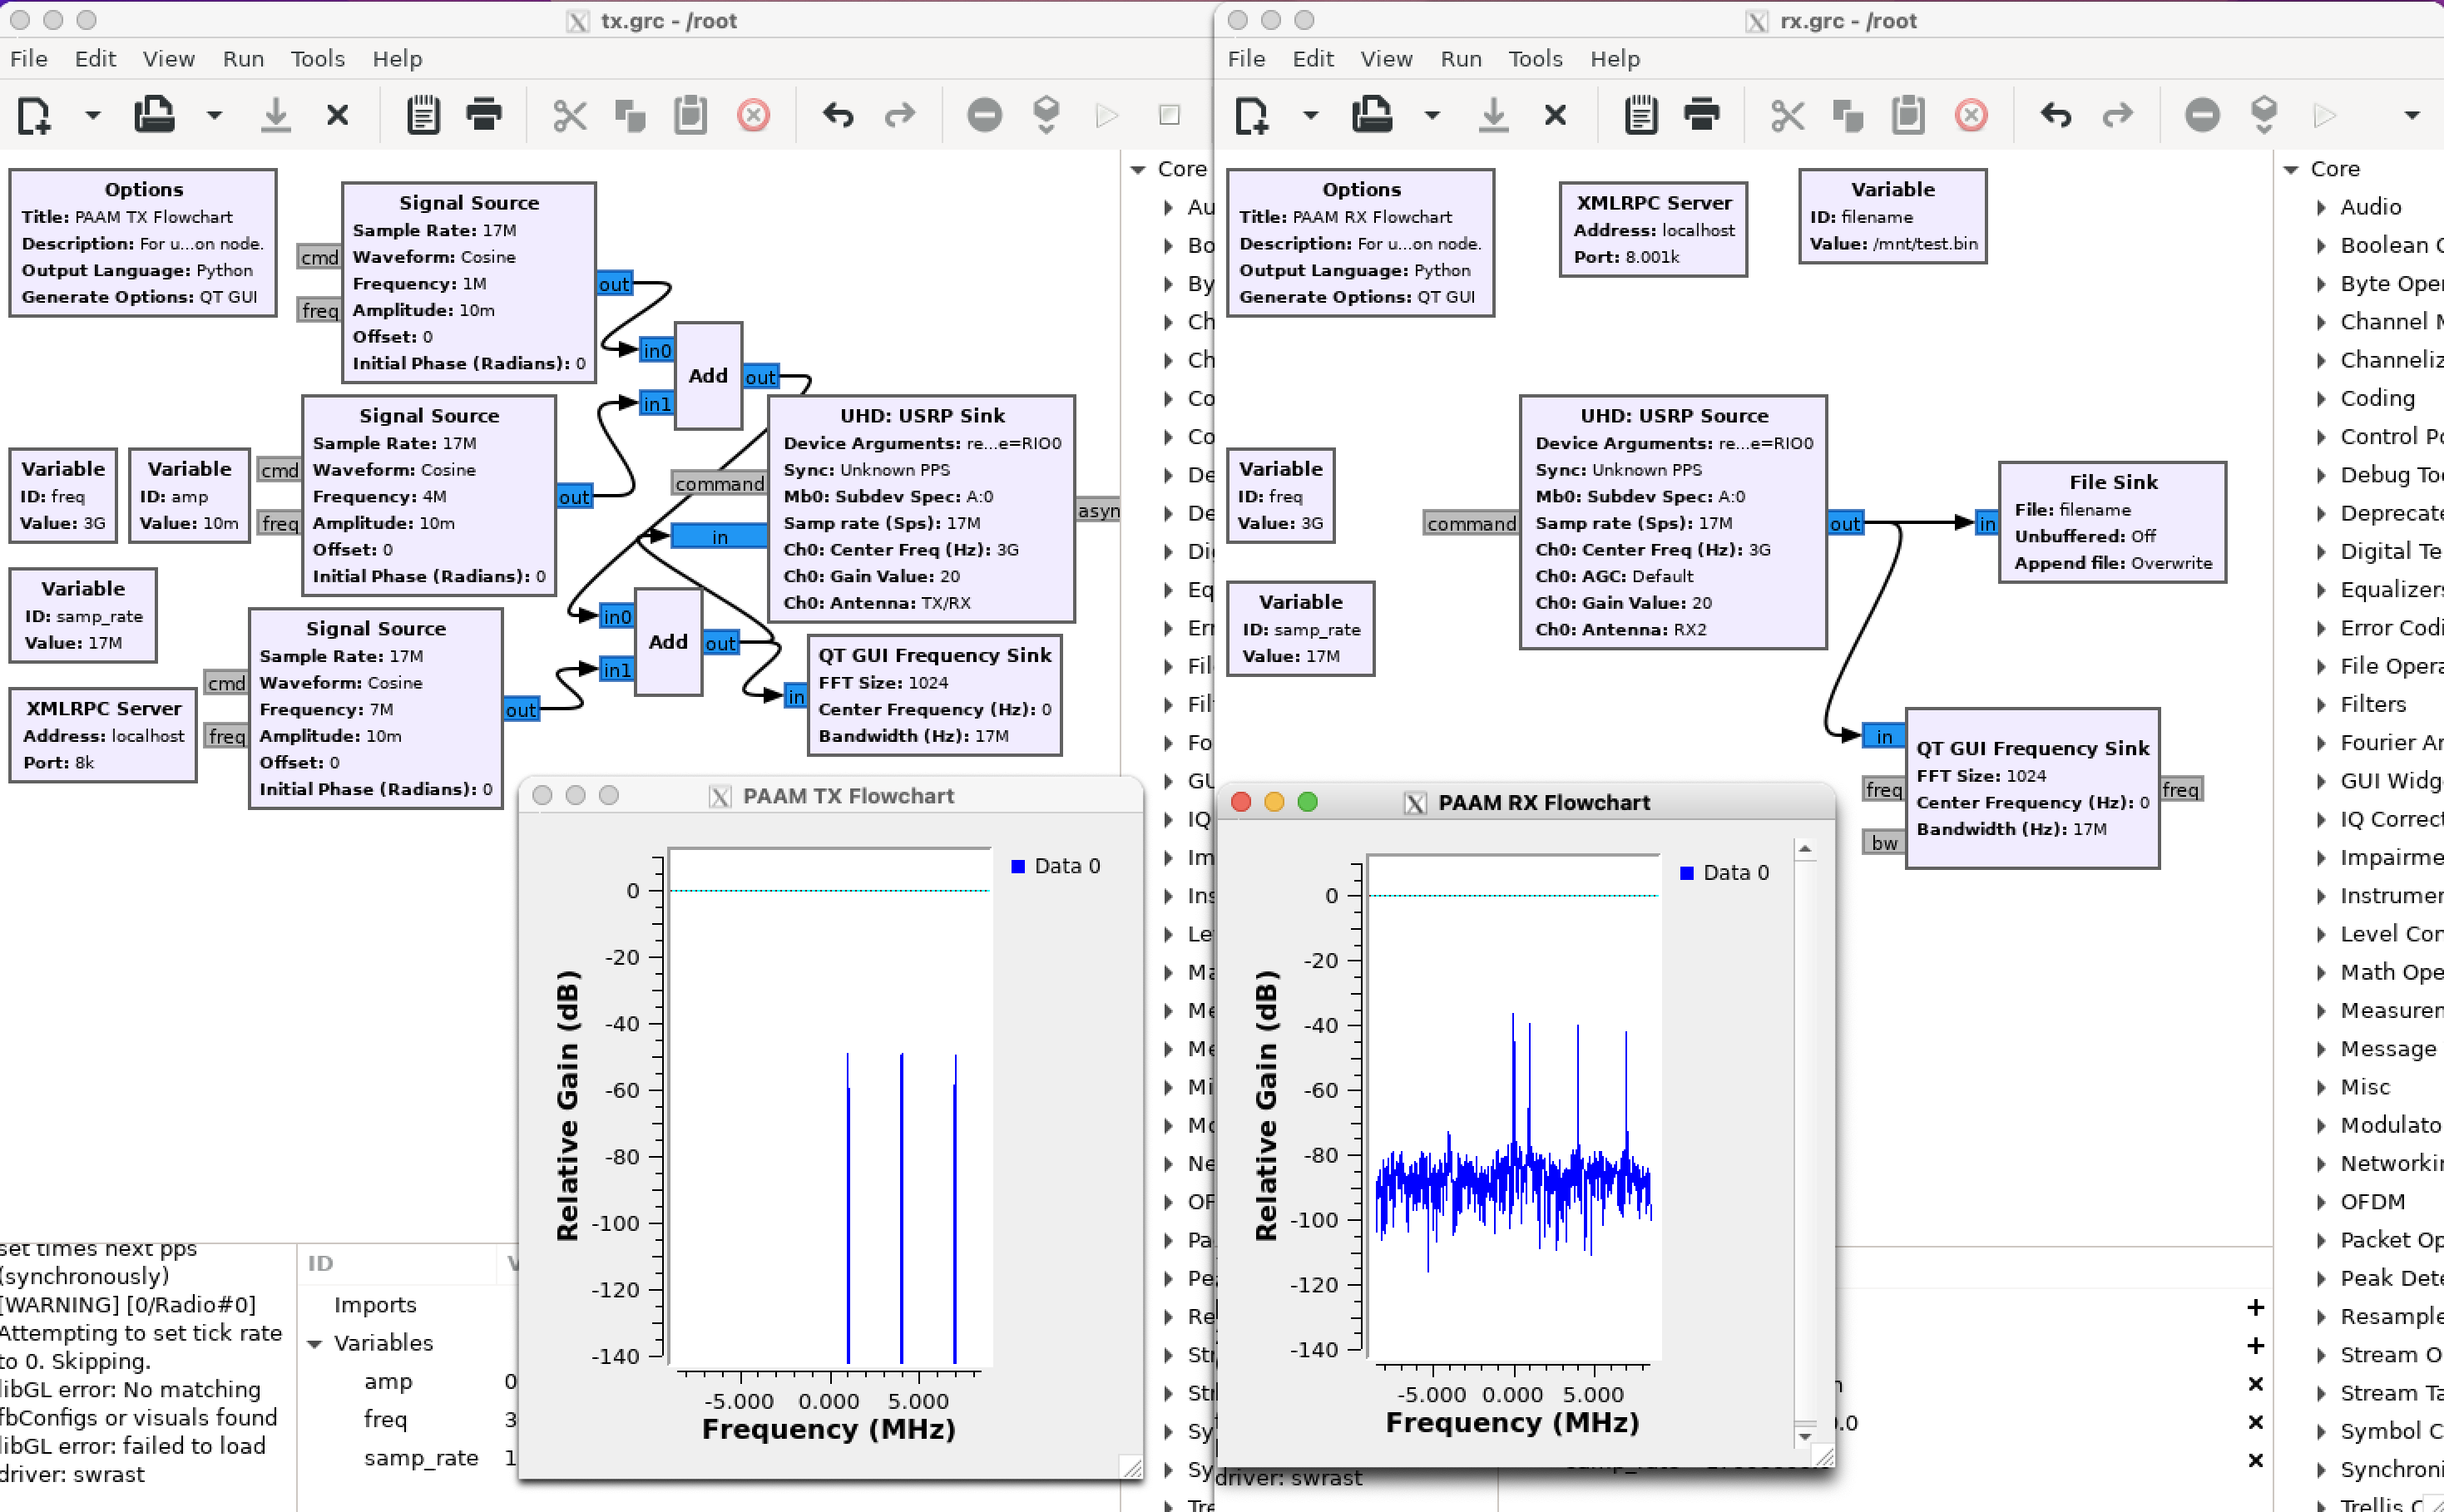Click the scroll-down arrow in PAAM RX window
Screen dimensions: 2444x1512
(1804, 1436)
